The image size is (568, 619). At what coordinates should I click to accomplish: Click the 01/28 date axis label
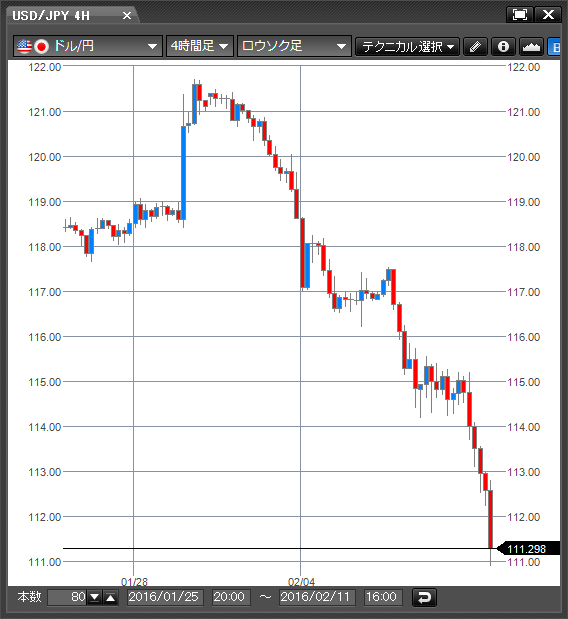click(x=134, y=582)
